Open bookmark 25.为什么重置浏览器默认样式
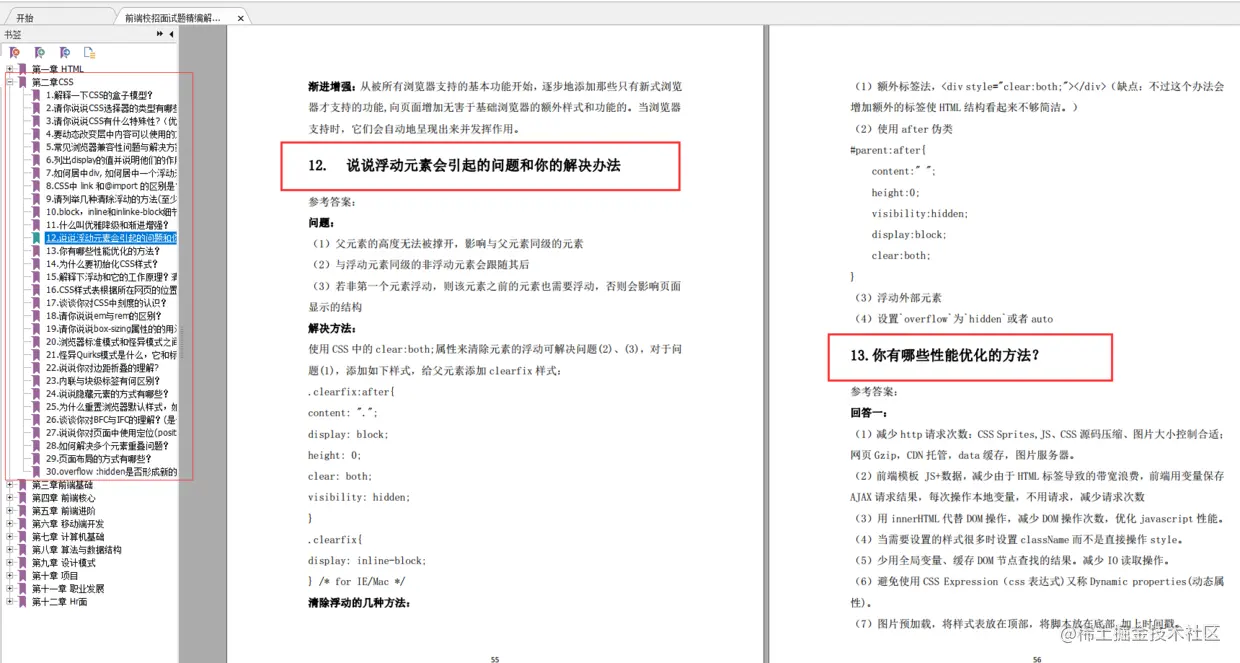 (112, 406)
